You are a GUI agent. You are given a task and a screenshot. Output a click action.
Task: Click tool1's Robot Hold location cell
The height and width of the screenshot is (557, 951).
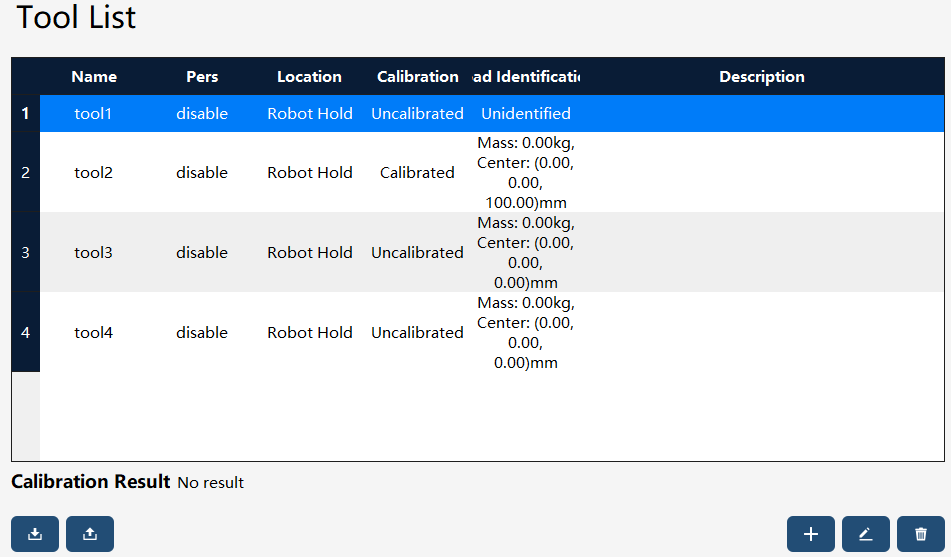tap(310, 113)
